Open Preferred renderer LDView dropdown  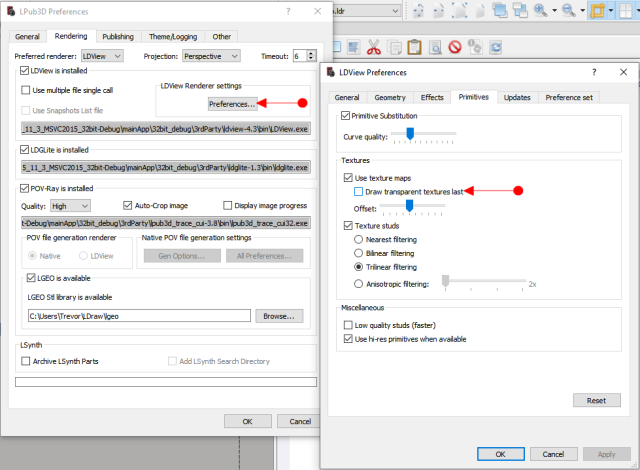[102, 56]
